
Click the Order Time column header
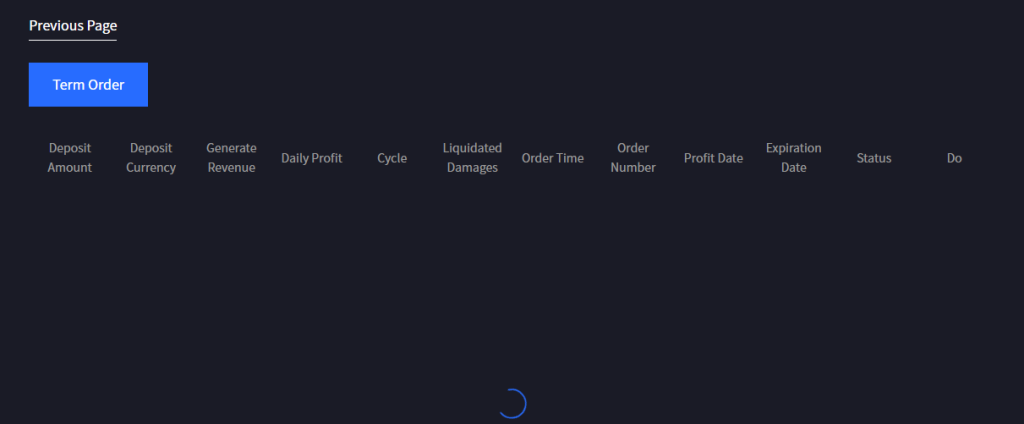pyautogui.click(x=552, y=158)
